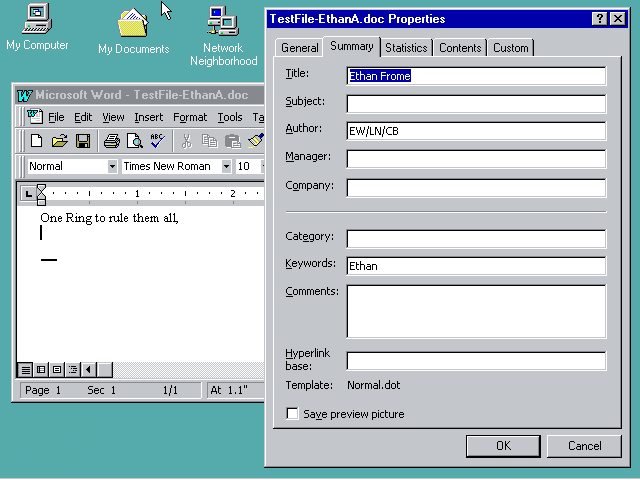Click the Print Preview icon in Word
This screenshot has width=640, height=480.
point(134,141)
